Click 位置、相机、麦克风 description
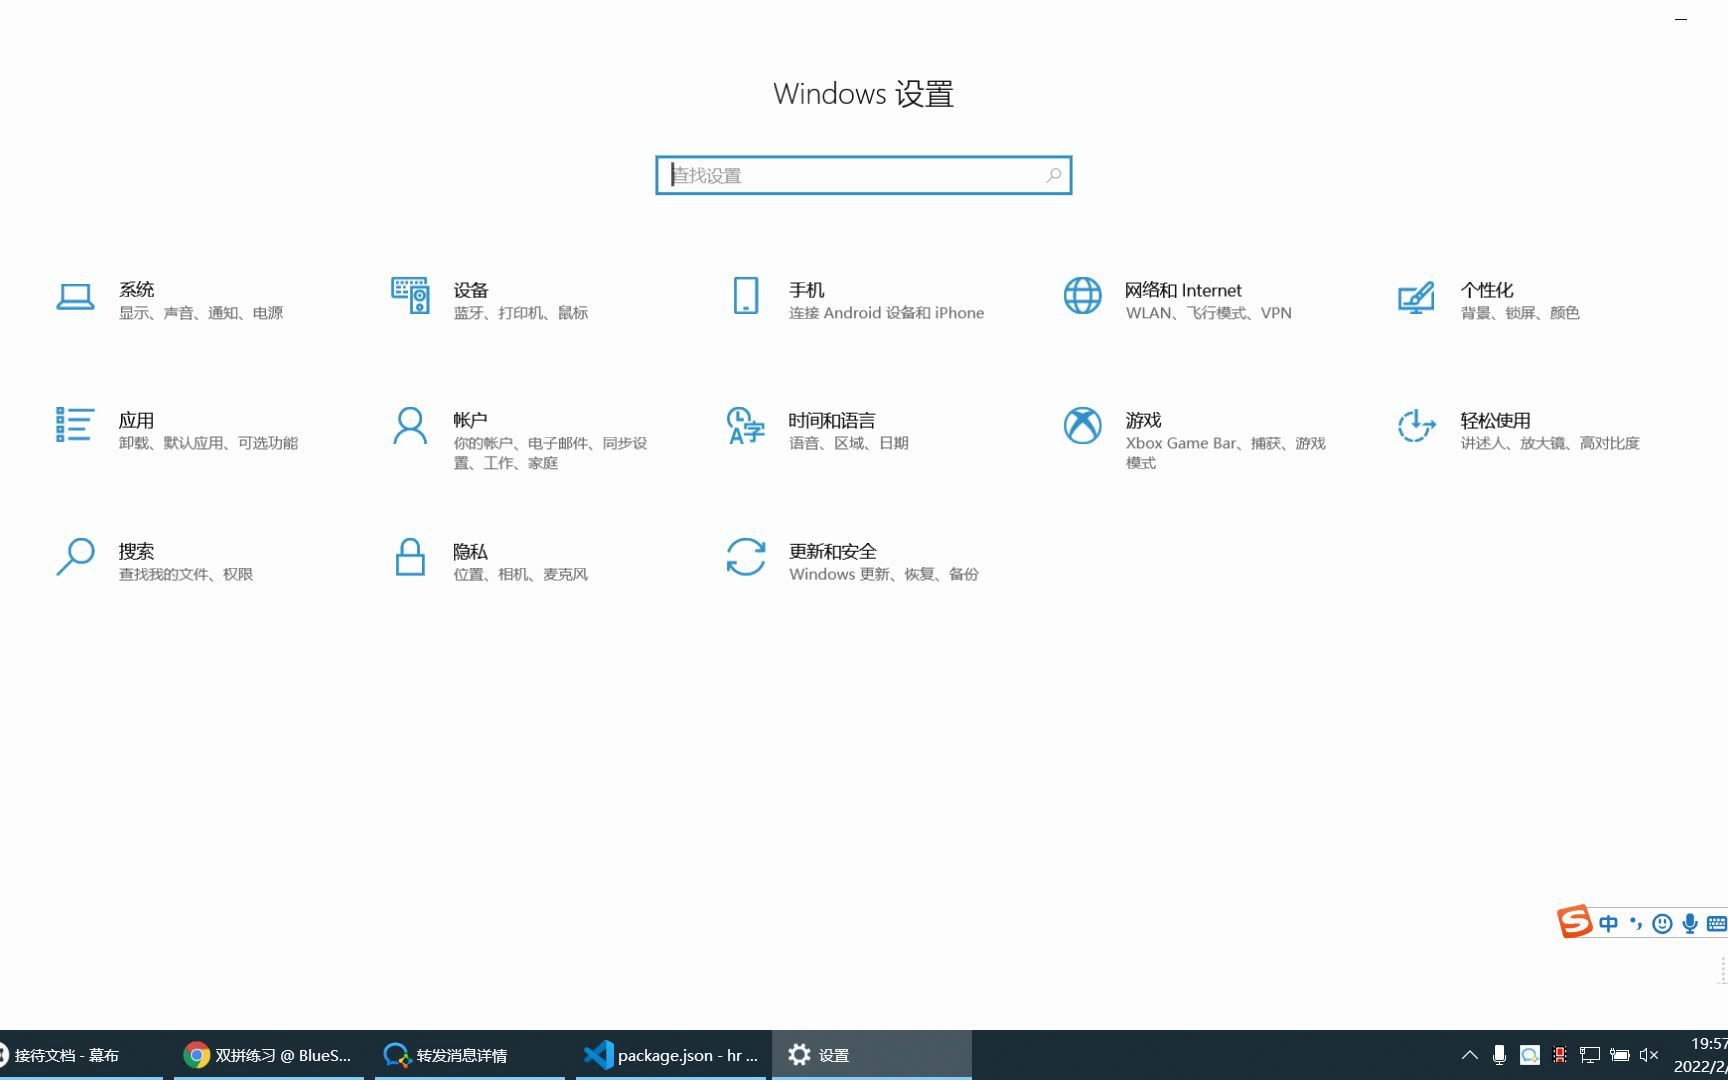1728x1080 pixels. pyautogui.click(x=520, y=574)
